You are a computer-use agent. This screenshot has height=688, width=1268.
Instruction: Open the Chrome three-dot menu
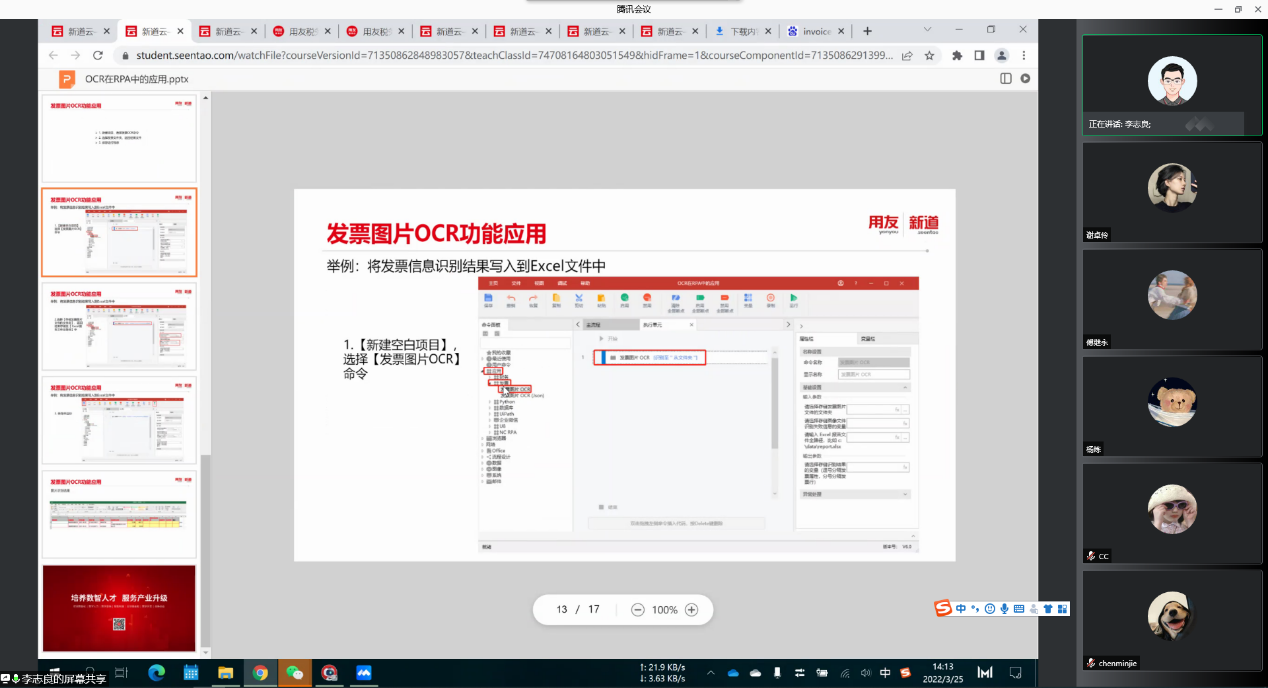point(1024,55)
